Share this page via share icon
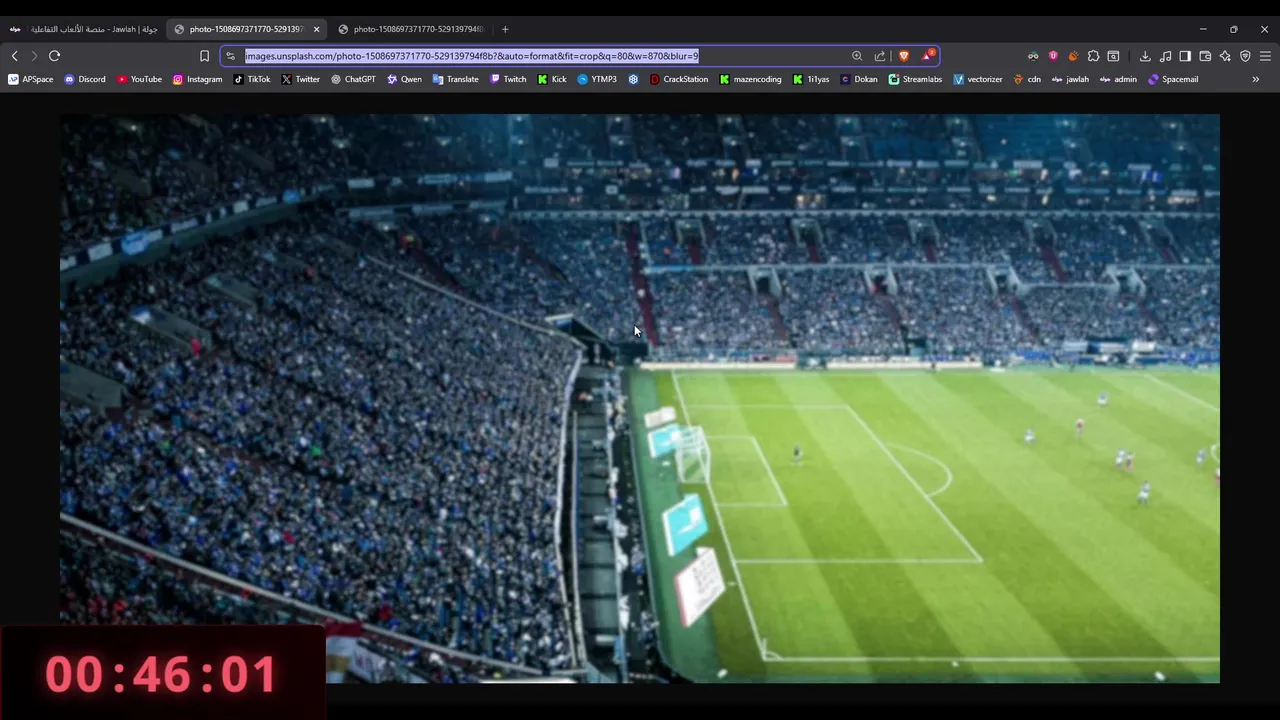 coord(880,56)
